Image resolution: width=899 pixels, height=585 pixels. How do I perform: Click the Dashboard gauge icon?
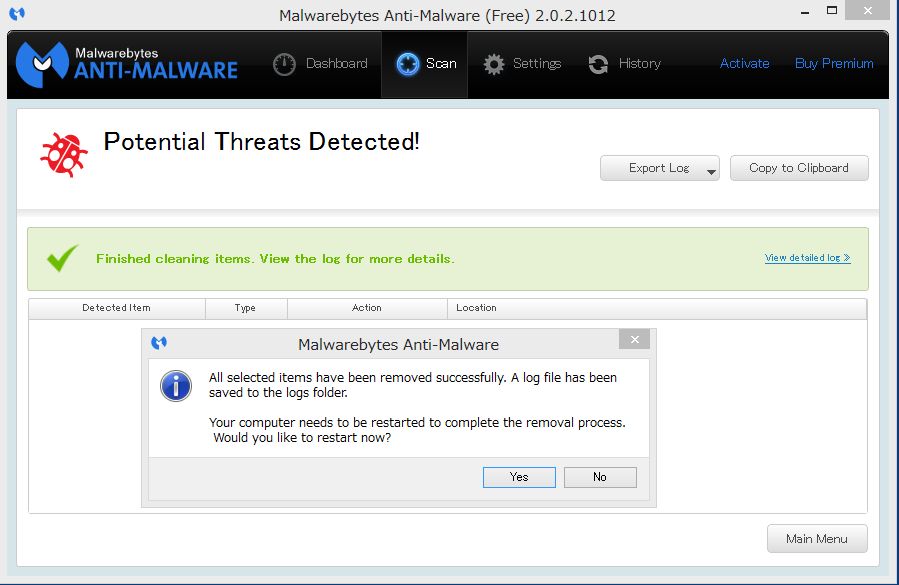(284, 64)
